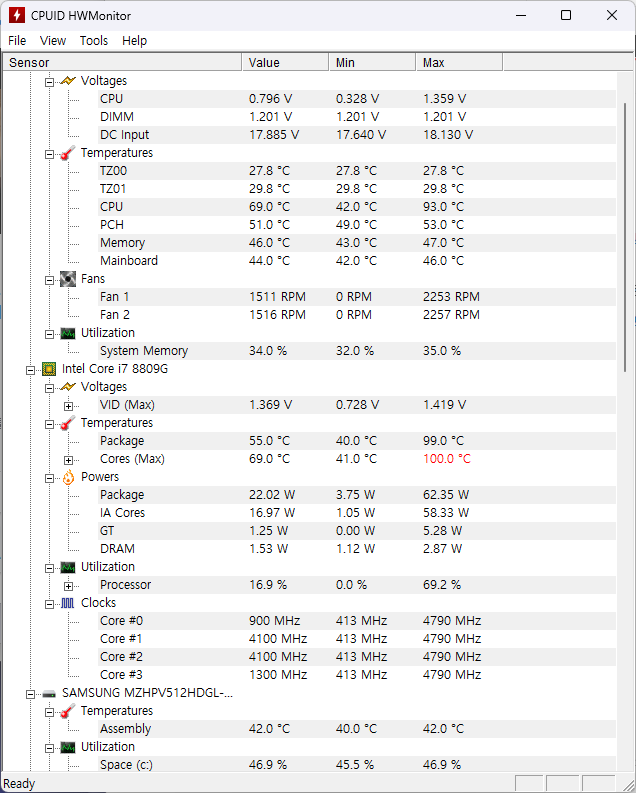Click the 93.0 °C CPU max temperature
This screenshot has height=793, width=636.
[443, 206]
